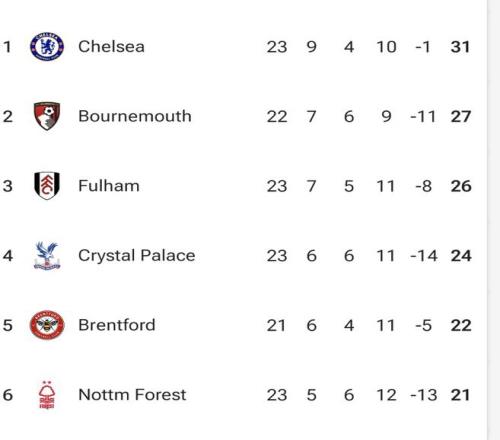Screen dimensions: 500x440
Task: Open the Nottm Forest team link
Action: (x=132, y=395)
